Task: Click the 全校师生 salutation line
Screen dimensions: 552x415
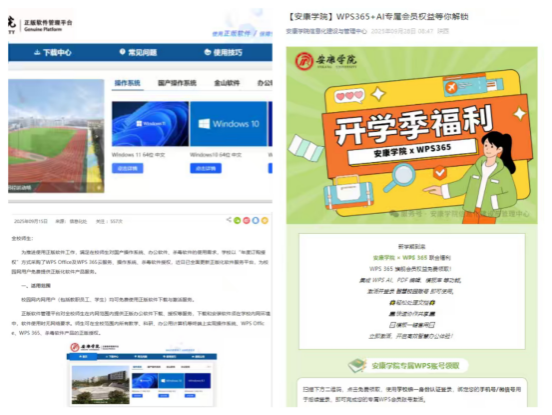Action: [x=23, y=239]
